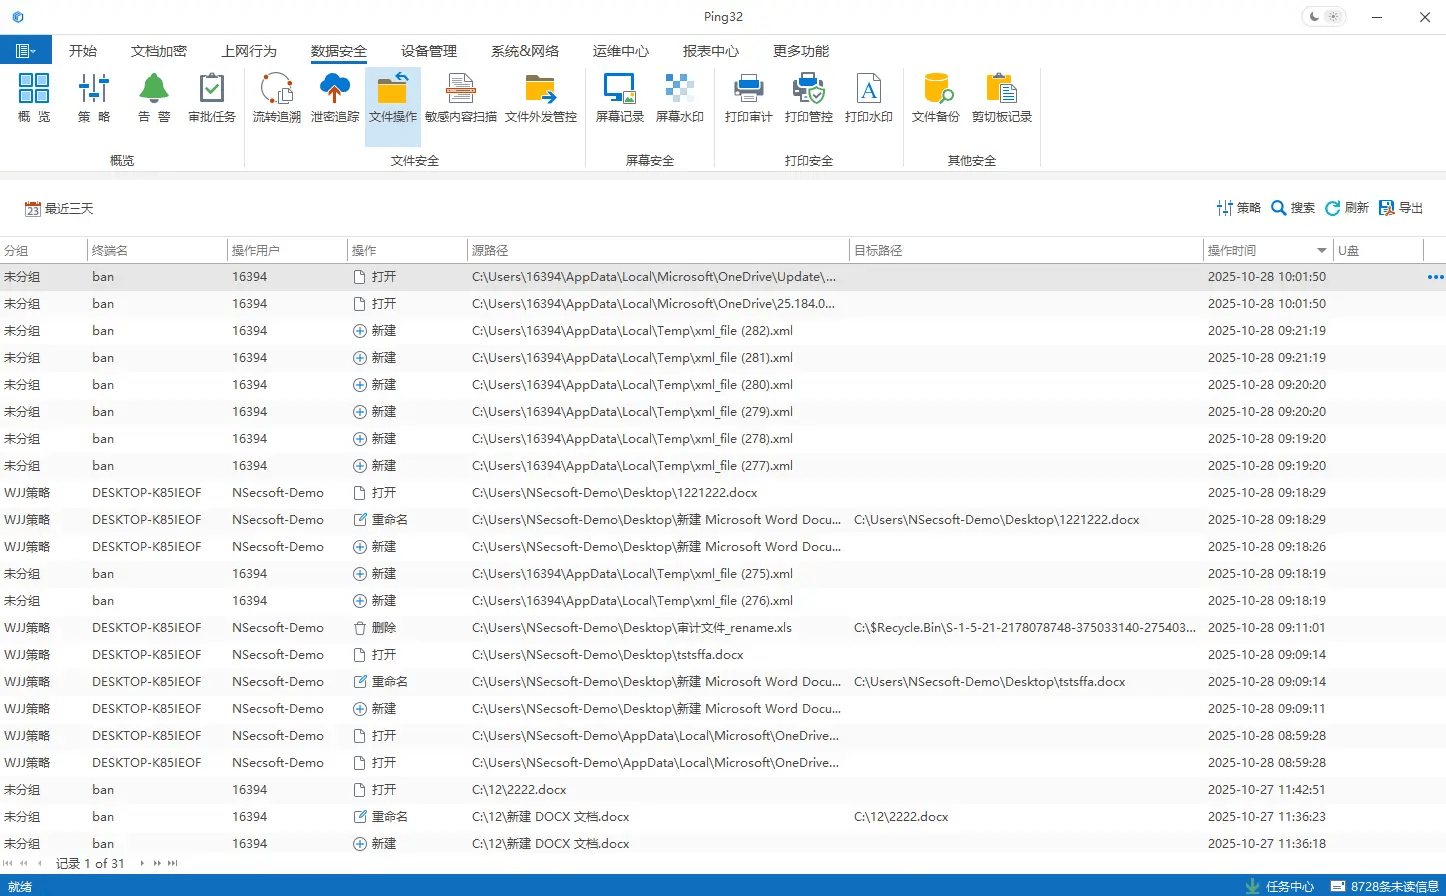Expand the 操作时间 column sort arrow
Screen dimensions: 1446x896
[1321, 251]
